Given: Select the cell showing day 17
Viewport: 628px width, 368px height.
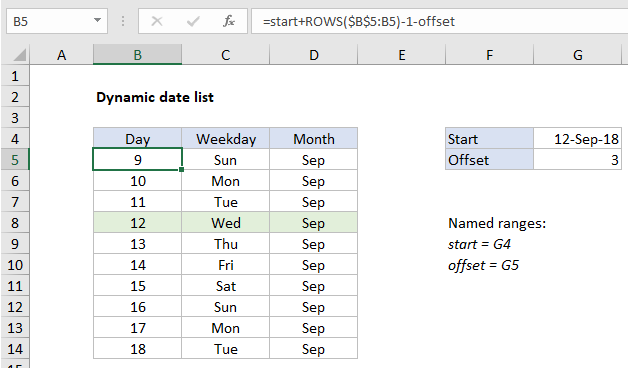Looking at the screenshot, I should click(x=137, y=328).
